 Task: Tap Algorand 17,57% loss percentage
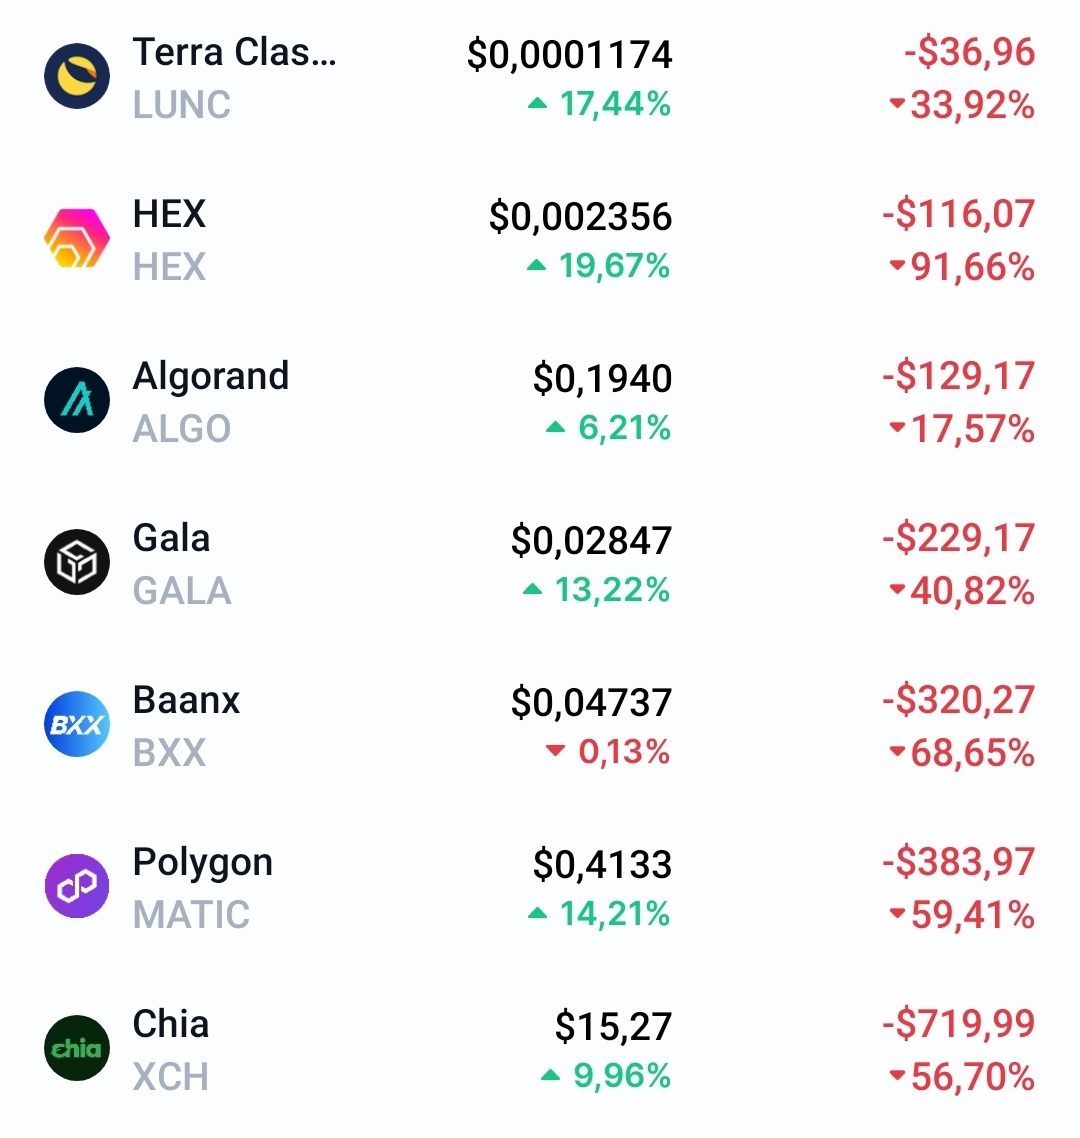coord(962,430)
